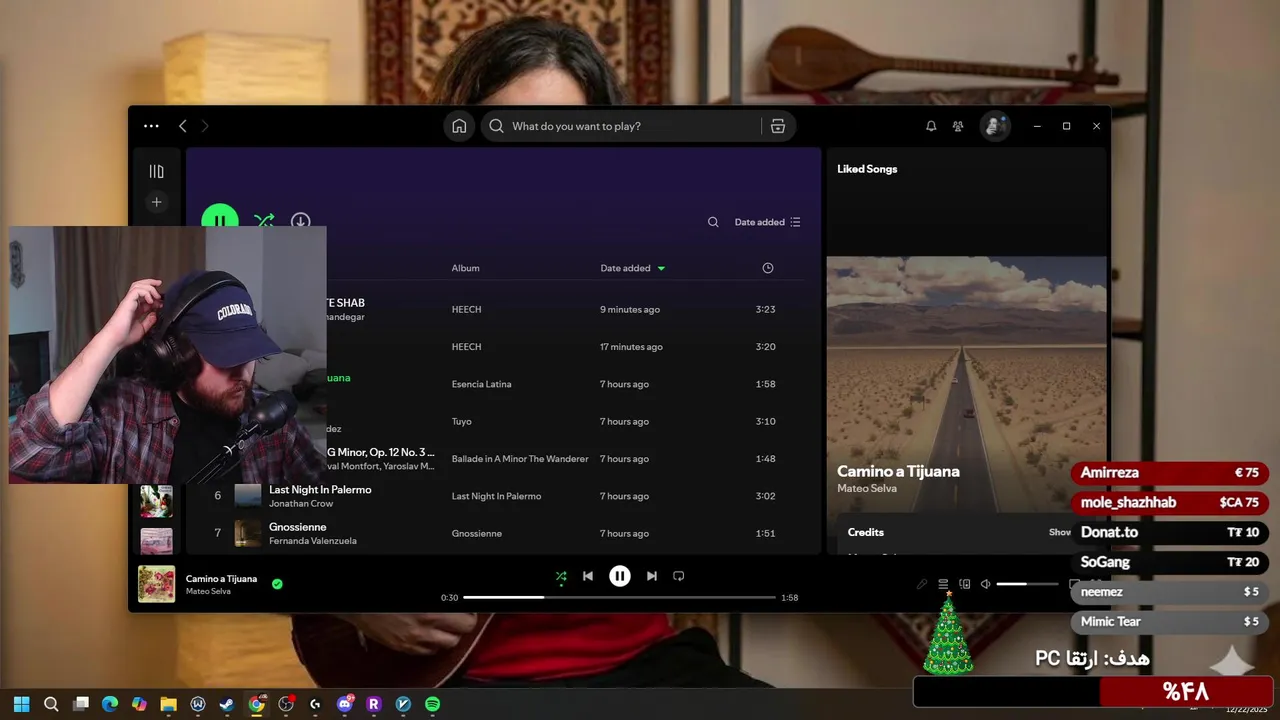Toggle shuffle next to the green play button
The image size is (1280, 720).
click(264, 221)
